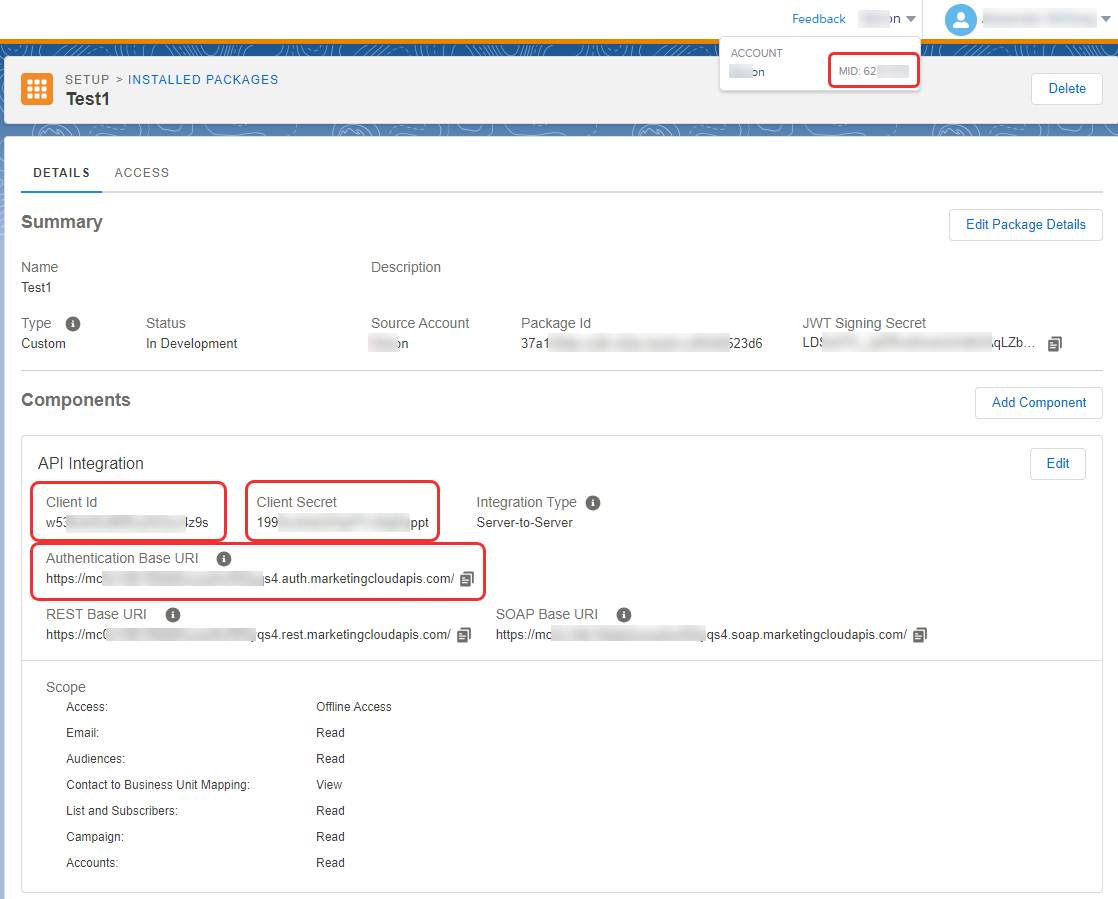Click the 'Email:' scope label

(x=82, y=733)
